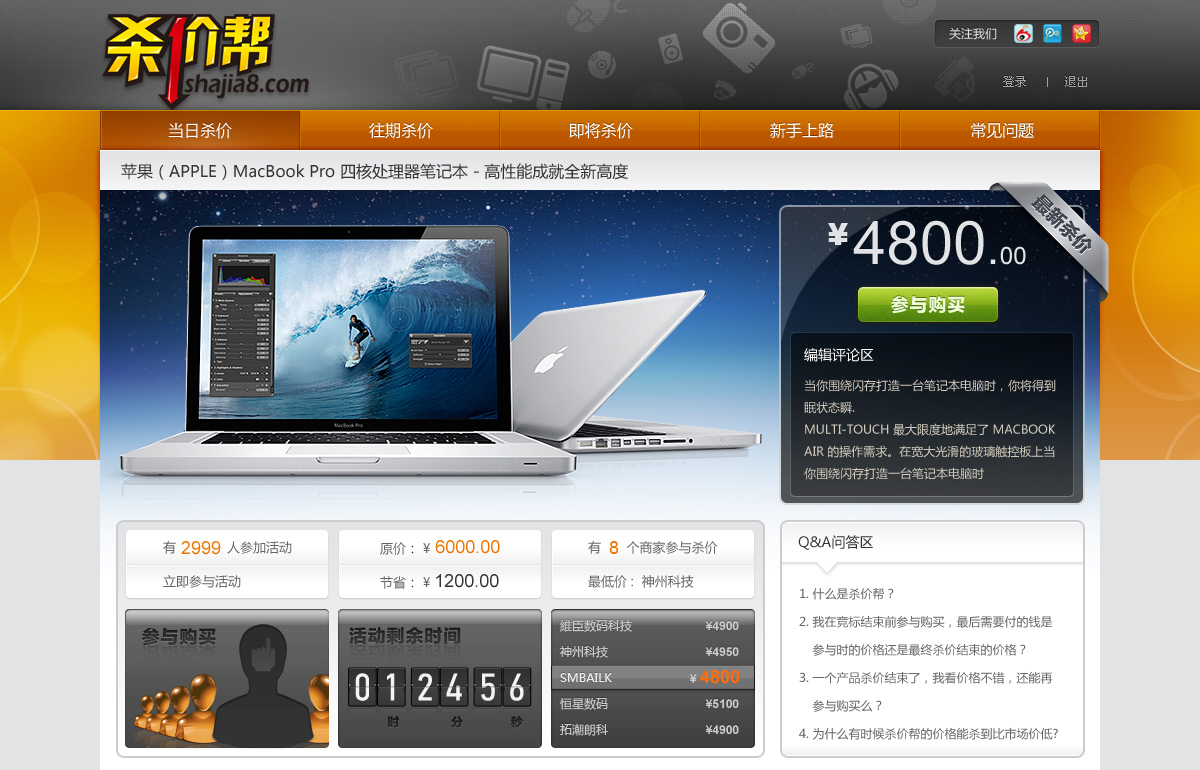Click the 8 个商家参与杀价 text
This screenshot has height=770, width=1200.
(x=653, y=548)
